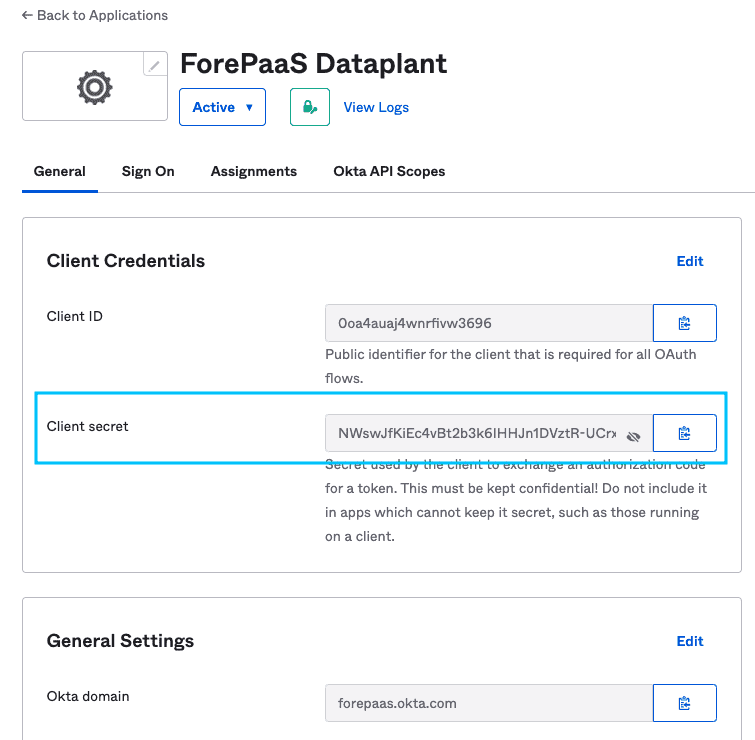The width and height of the screenshot is (755, 740).
Task: Click the General Settings heading
Action: 120,641
